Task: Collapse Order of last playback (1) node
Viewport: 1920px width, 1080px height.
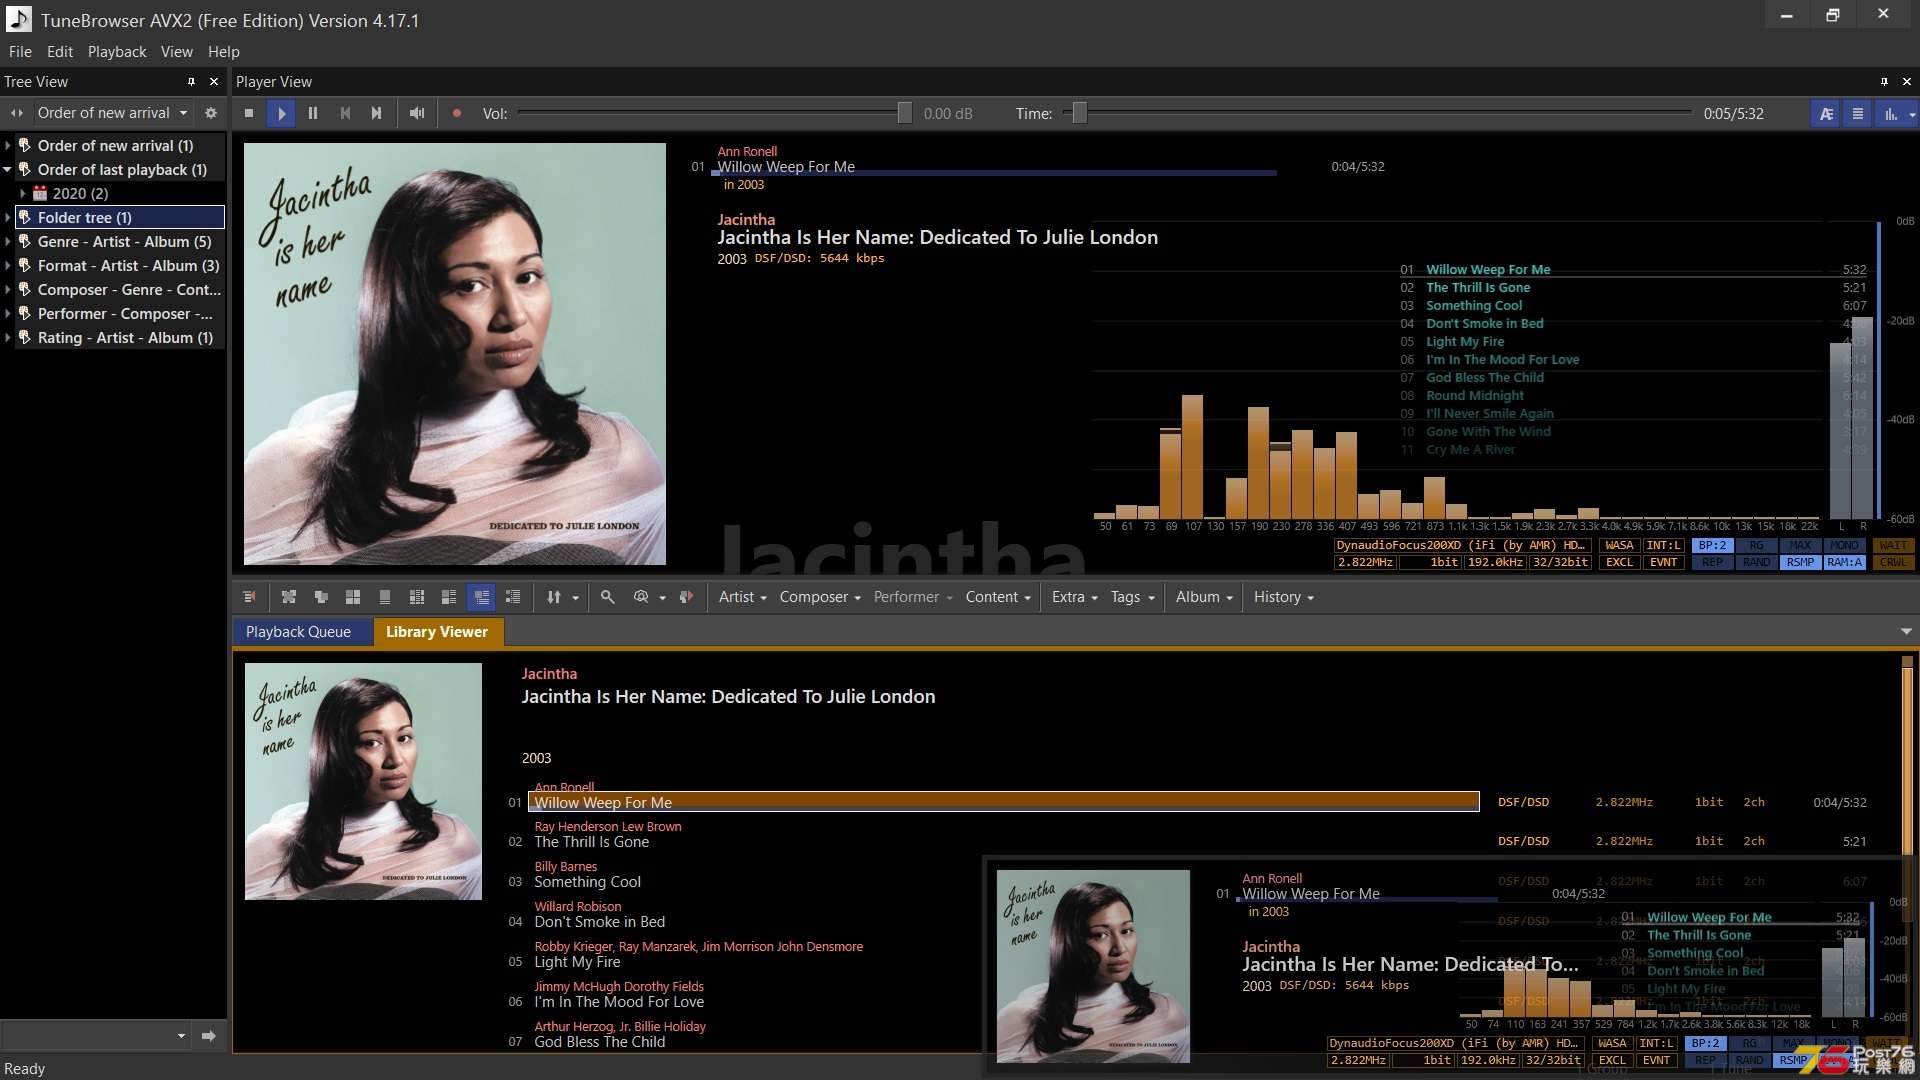Action: coord(8,170)
